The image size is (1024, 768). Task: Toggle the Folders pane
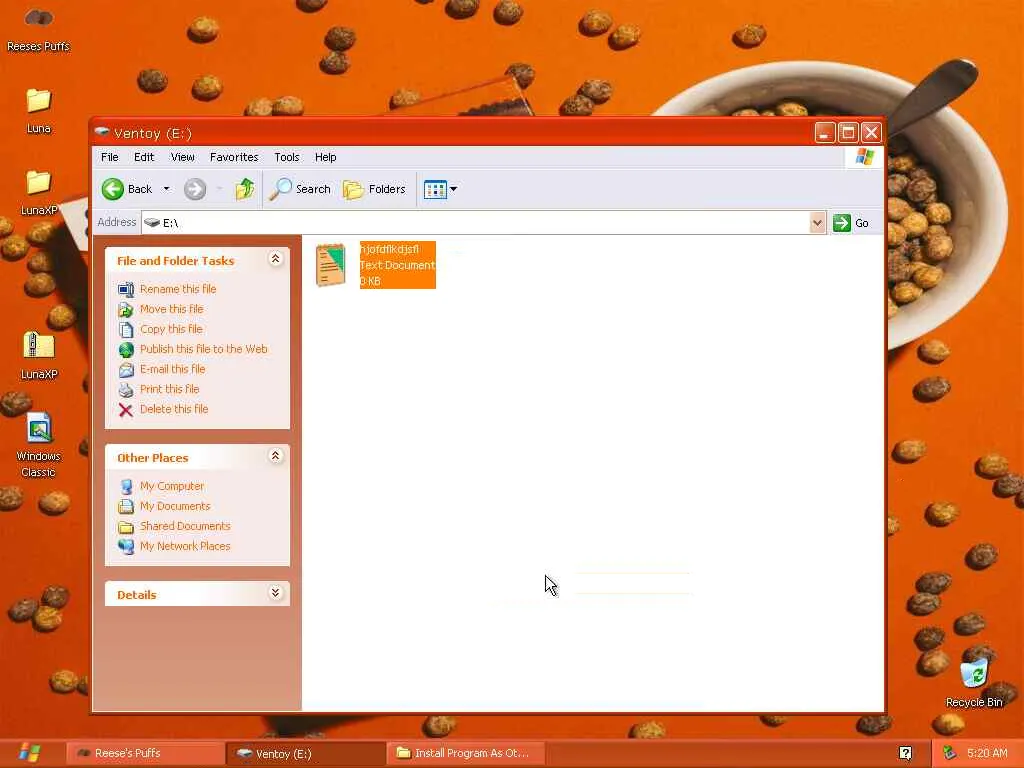[375, 189]
